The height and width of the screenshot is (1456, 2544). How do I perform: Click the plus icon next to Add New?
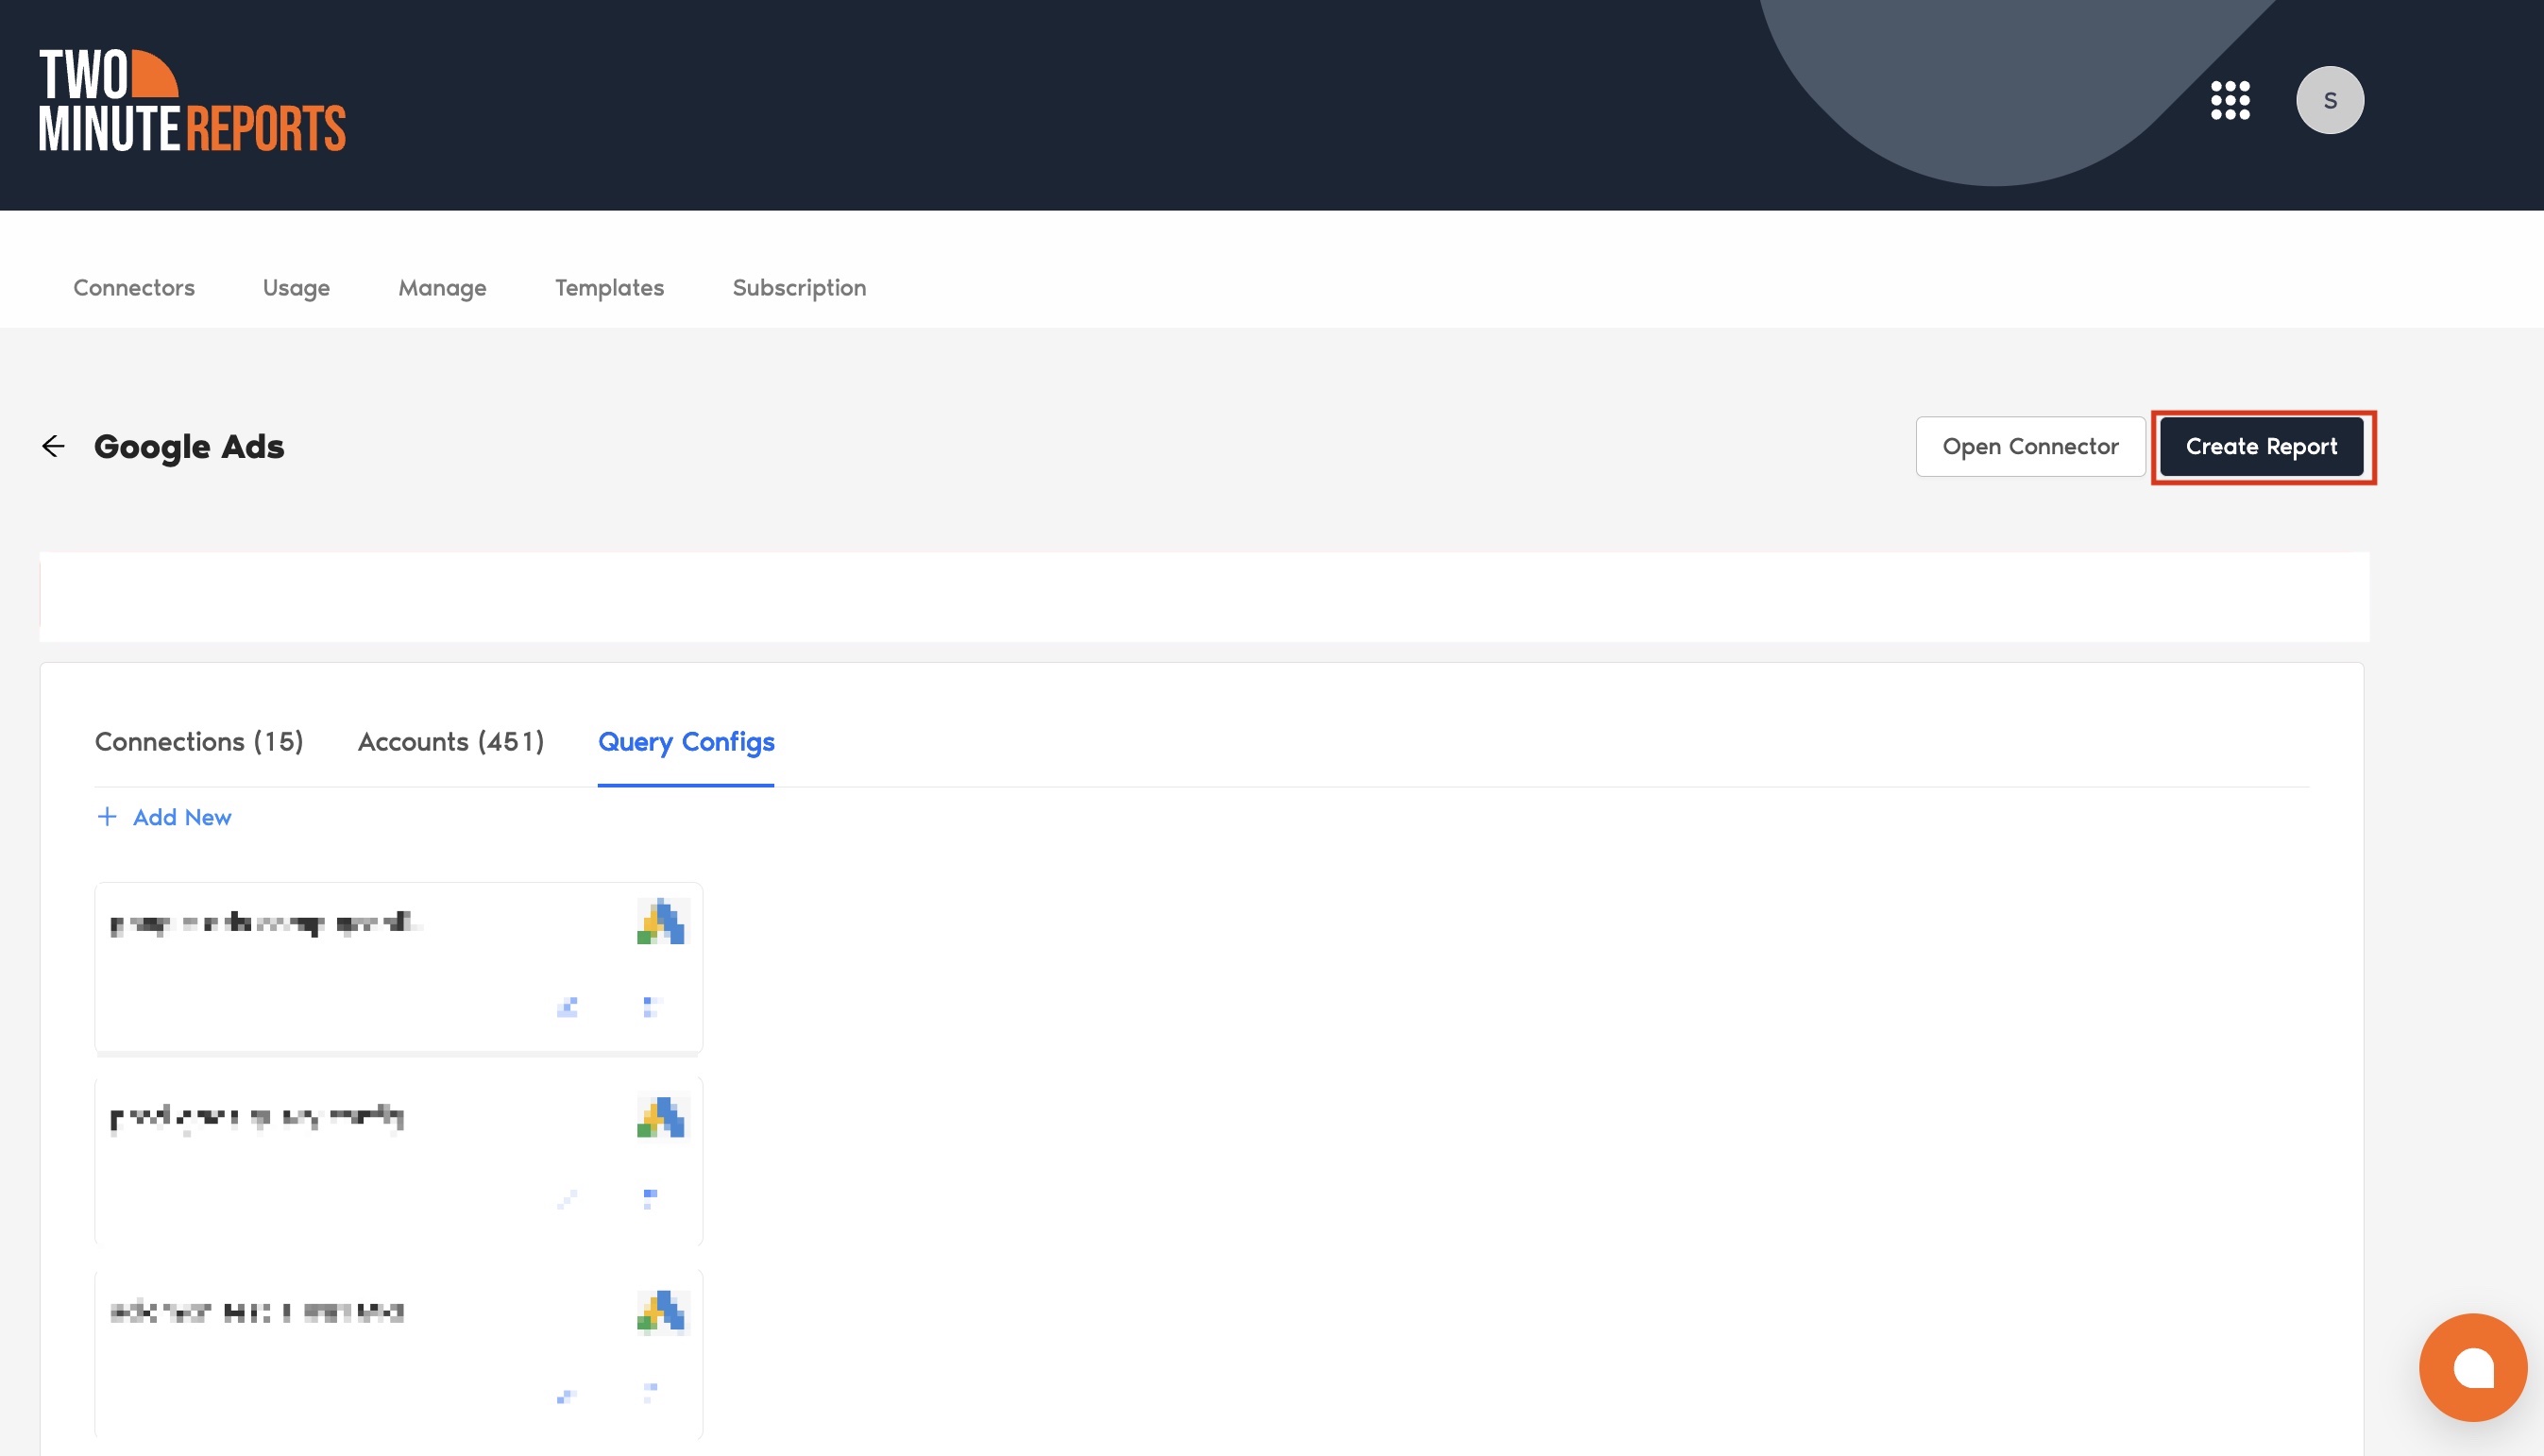107,817
